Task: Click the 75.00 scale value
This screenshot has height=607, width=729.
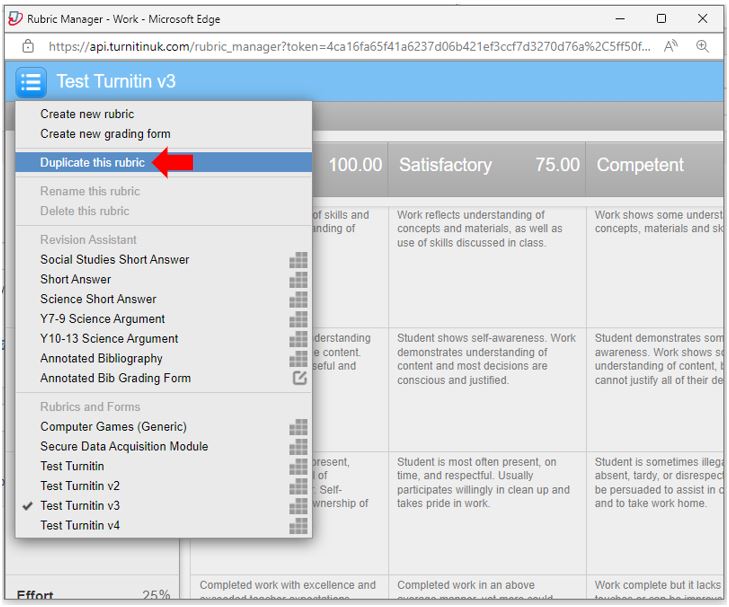Action: pyautogui.click(x=557, y=165)
